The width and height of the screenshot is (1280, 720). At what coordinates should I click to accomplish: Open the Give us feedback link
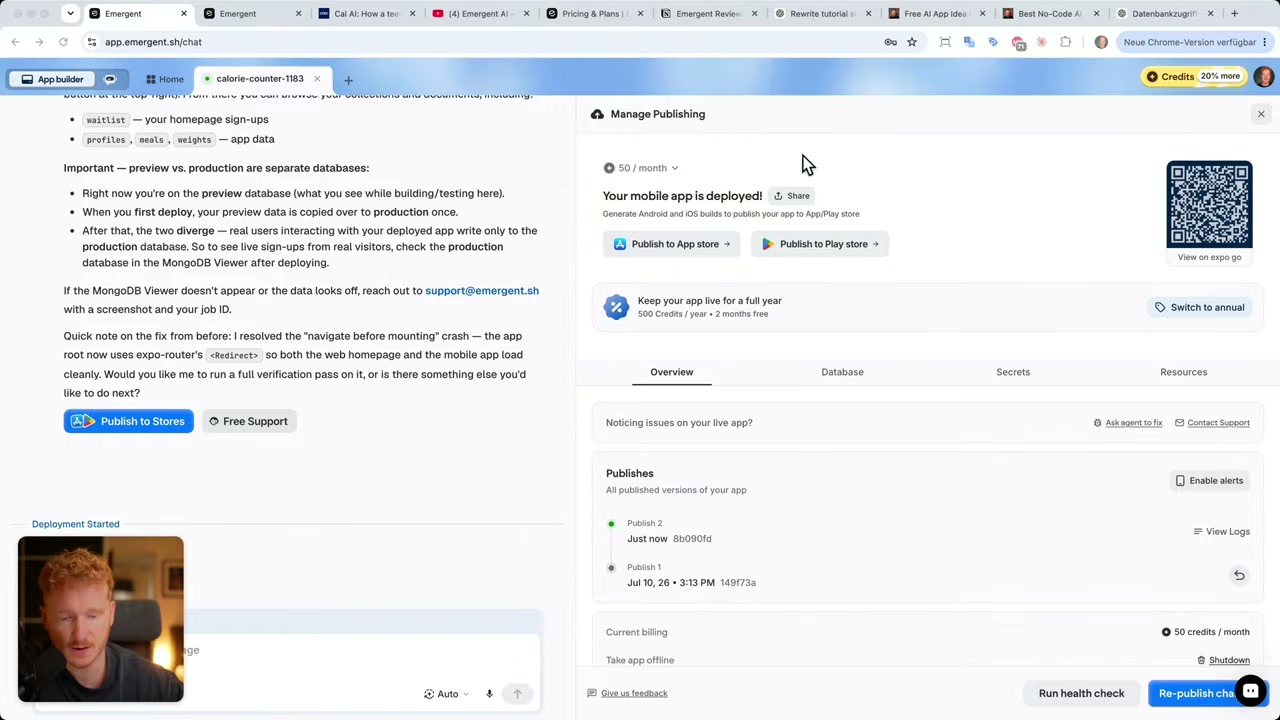627,693
